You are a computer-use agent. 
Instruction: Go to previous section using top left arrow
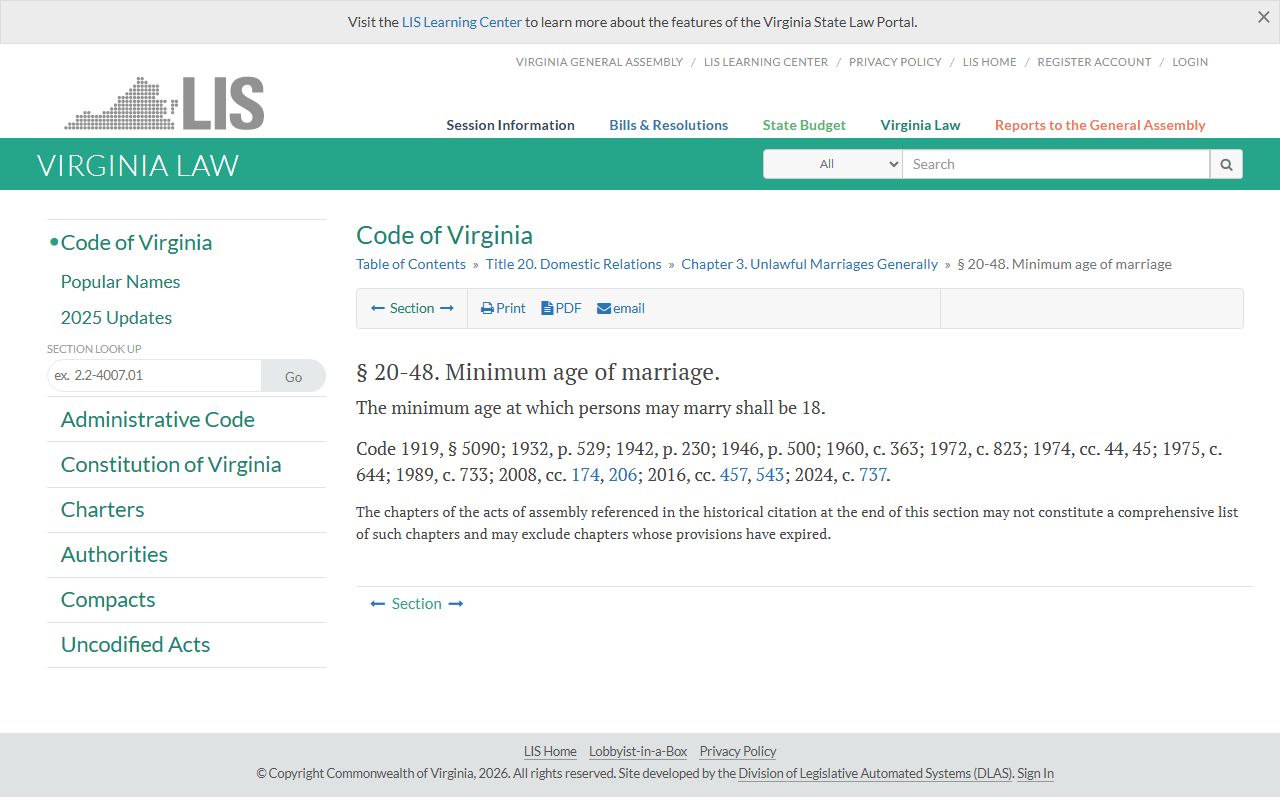pyautogui.click(x=378, y=308)
